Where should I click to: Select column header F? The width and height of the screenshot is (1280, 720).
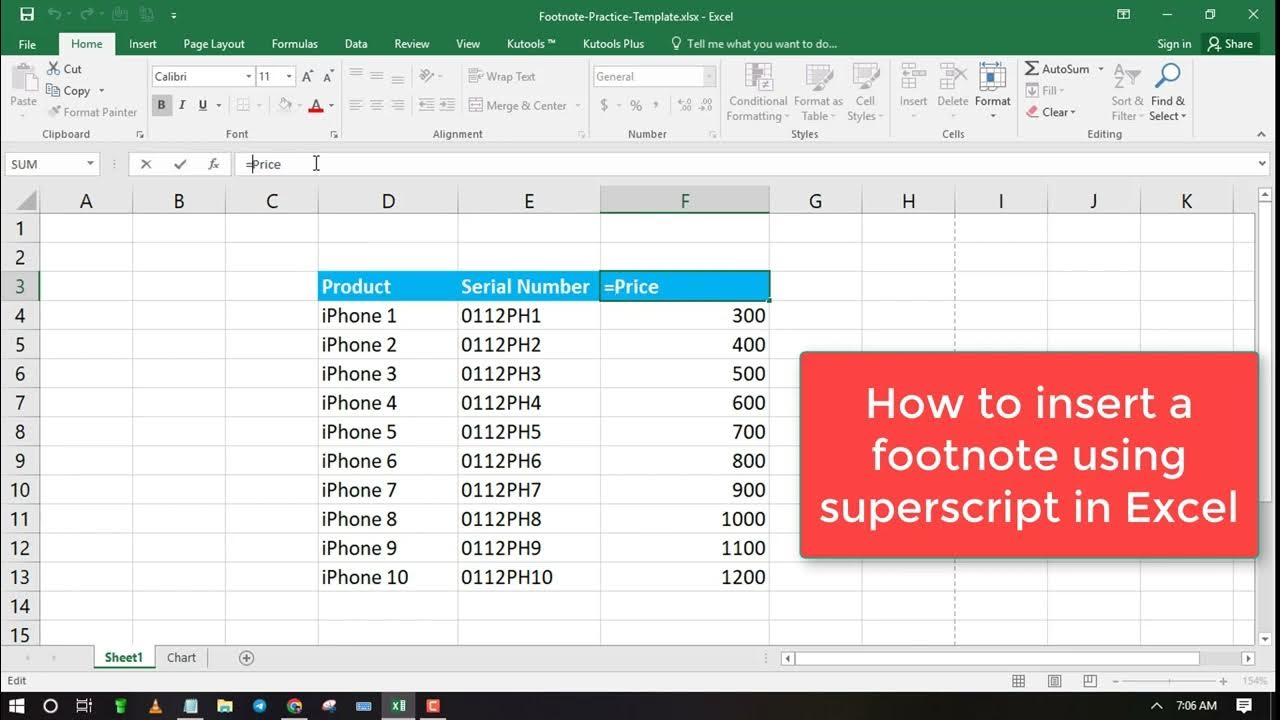[685, 201]
